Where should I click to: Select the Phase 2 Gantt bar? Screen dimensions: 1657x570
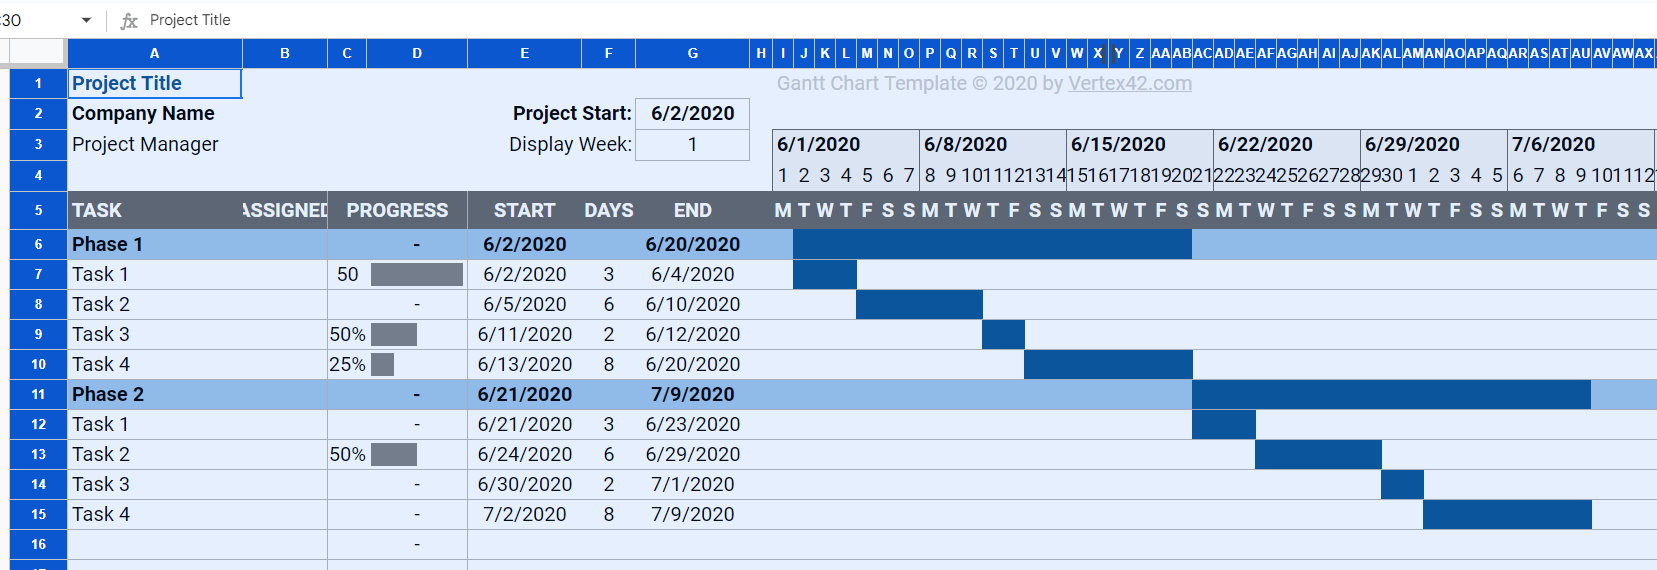click(x=1391, y=394)
